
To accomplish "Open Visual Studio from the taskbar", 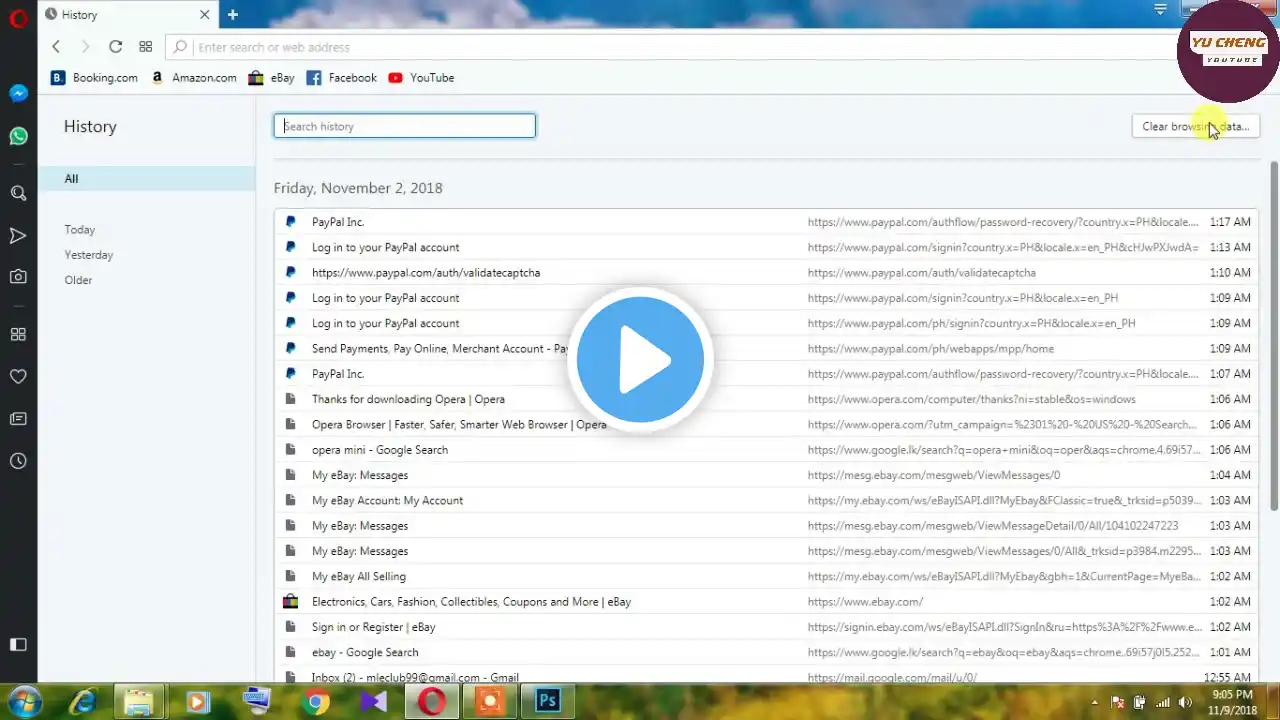I will coord(374,701).
